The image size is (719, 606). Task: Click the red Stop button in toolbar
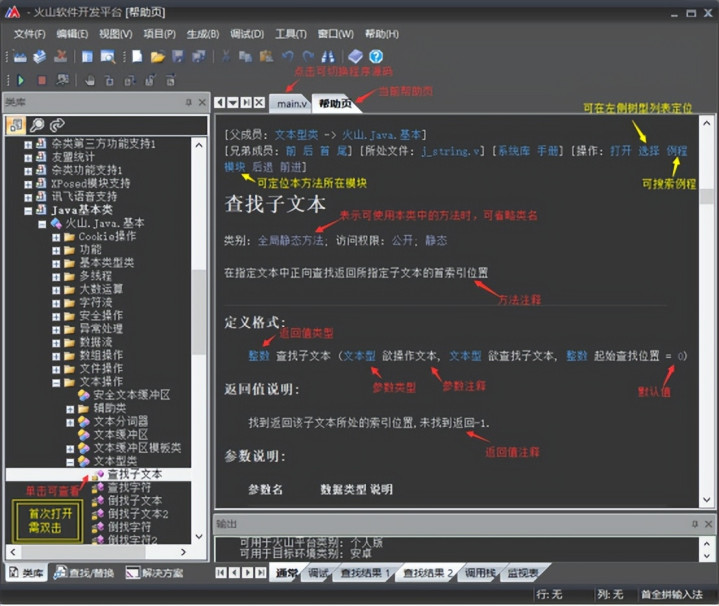(41, 80)
